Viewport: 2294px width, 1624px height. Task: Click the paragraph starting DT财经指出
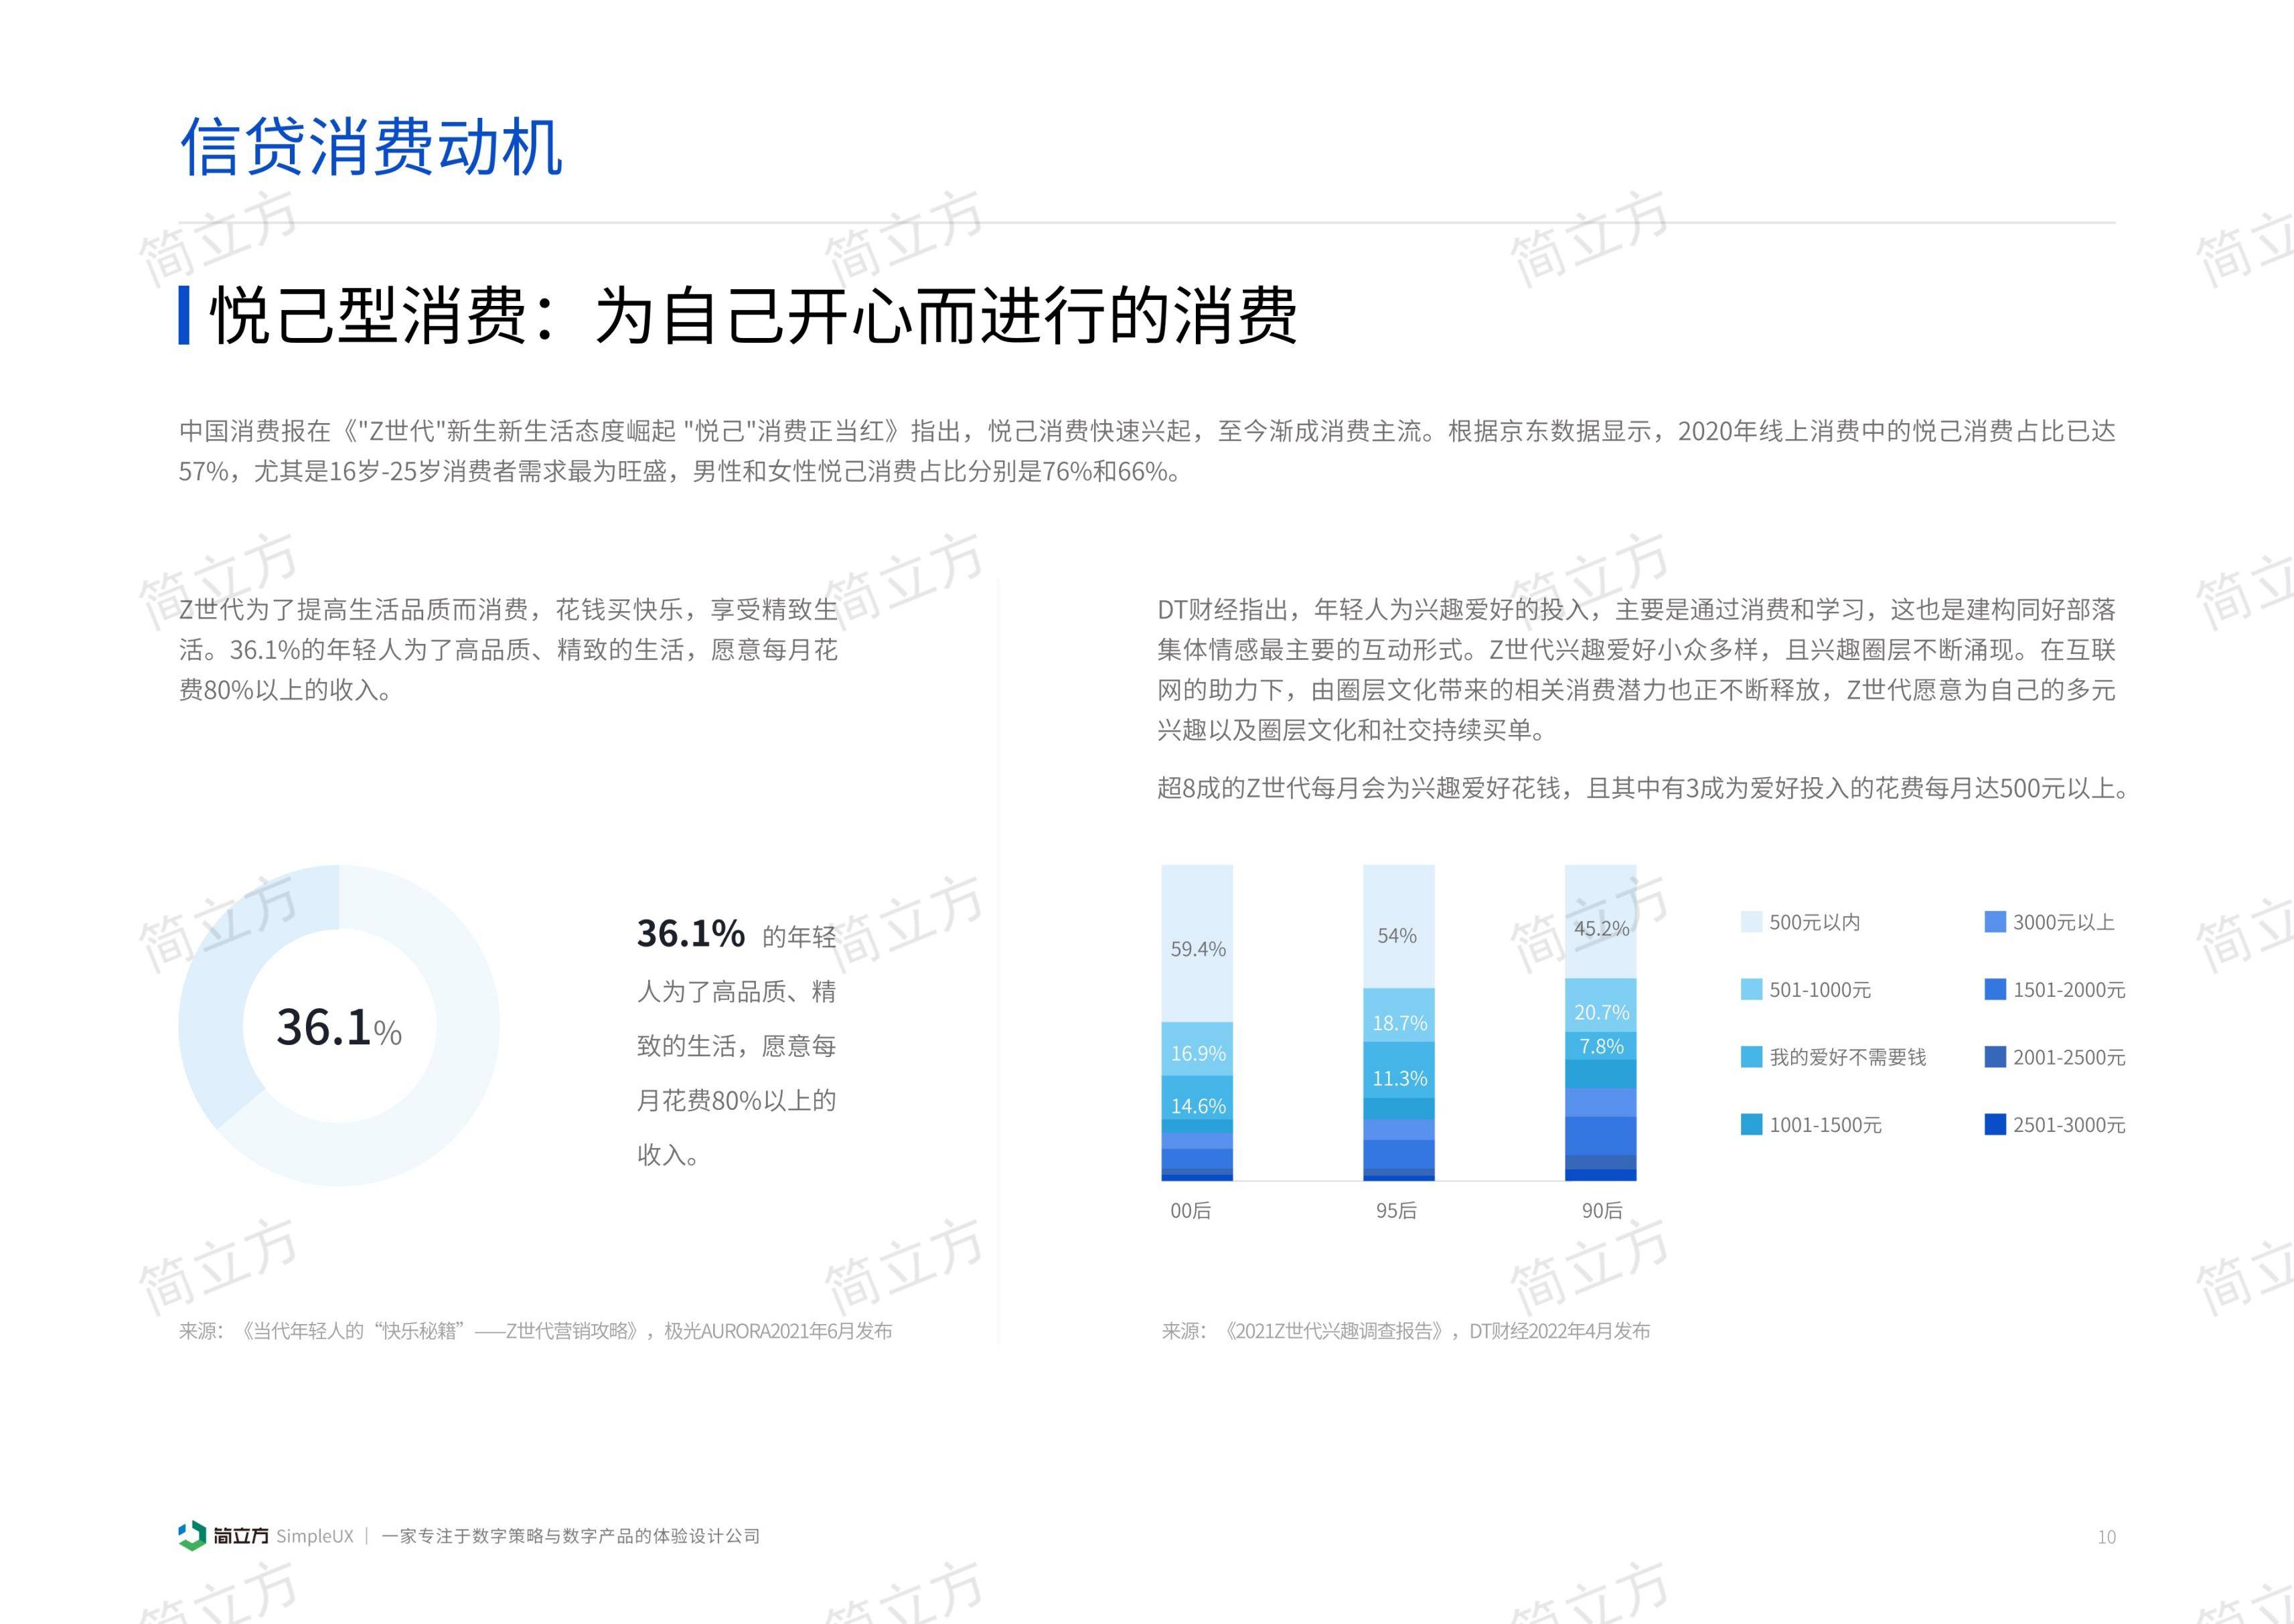(1636, 670)
